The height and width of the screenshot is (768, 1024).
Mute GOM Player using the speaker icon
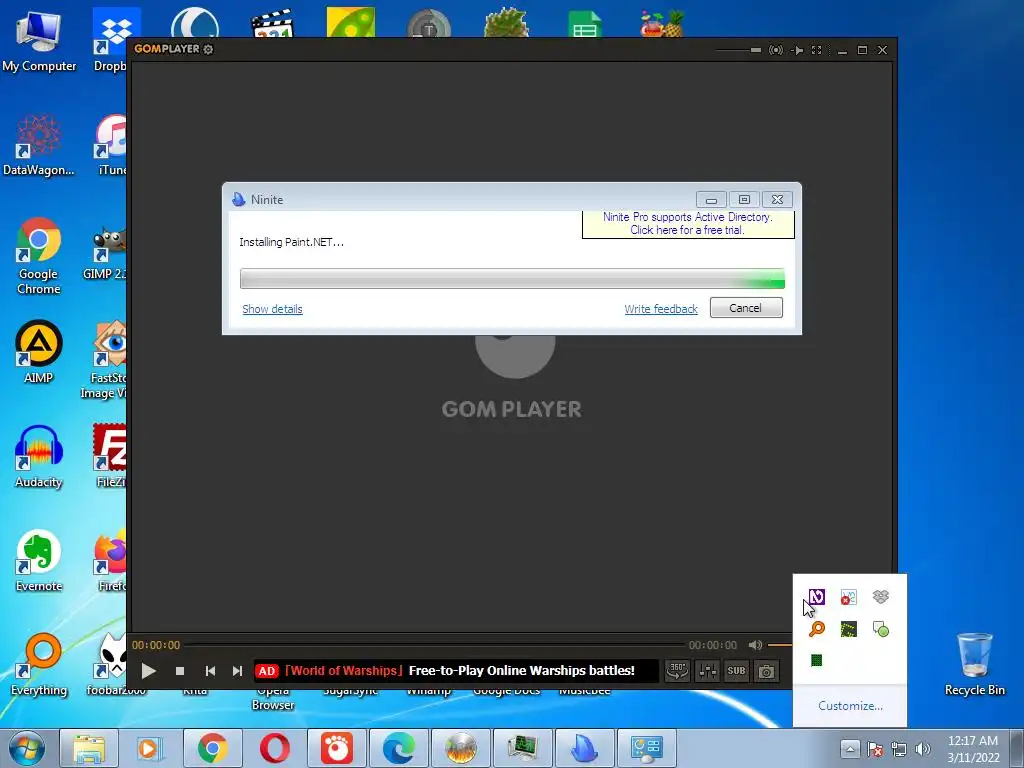pyautogui.click(x=755, y=645)
